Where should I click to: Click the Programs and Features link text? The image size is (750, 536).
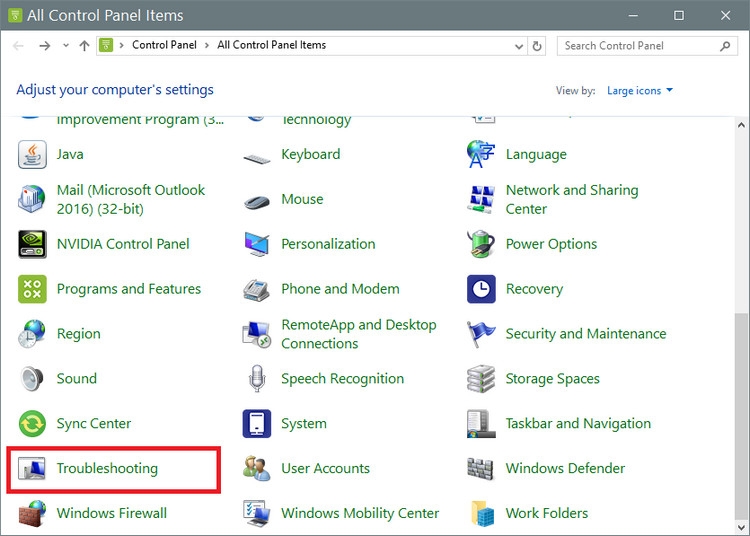click(129, 289)
